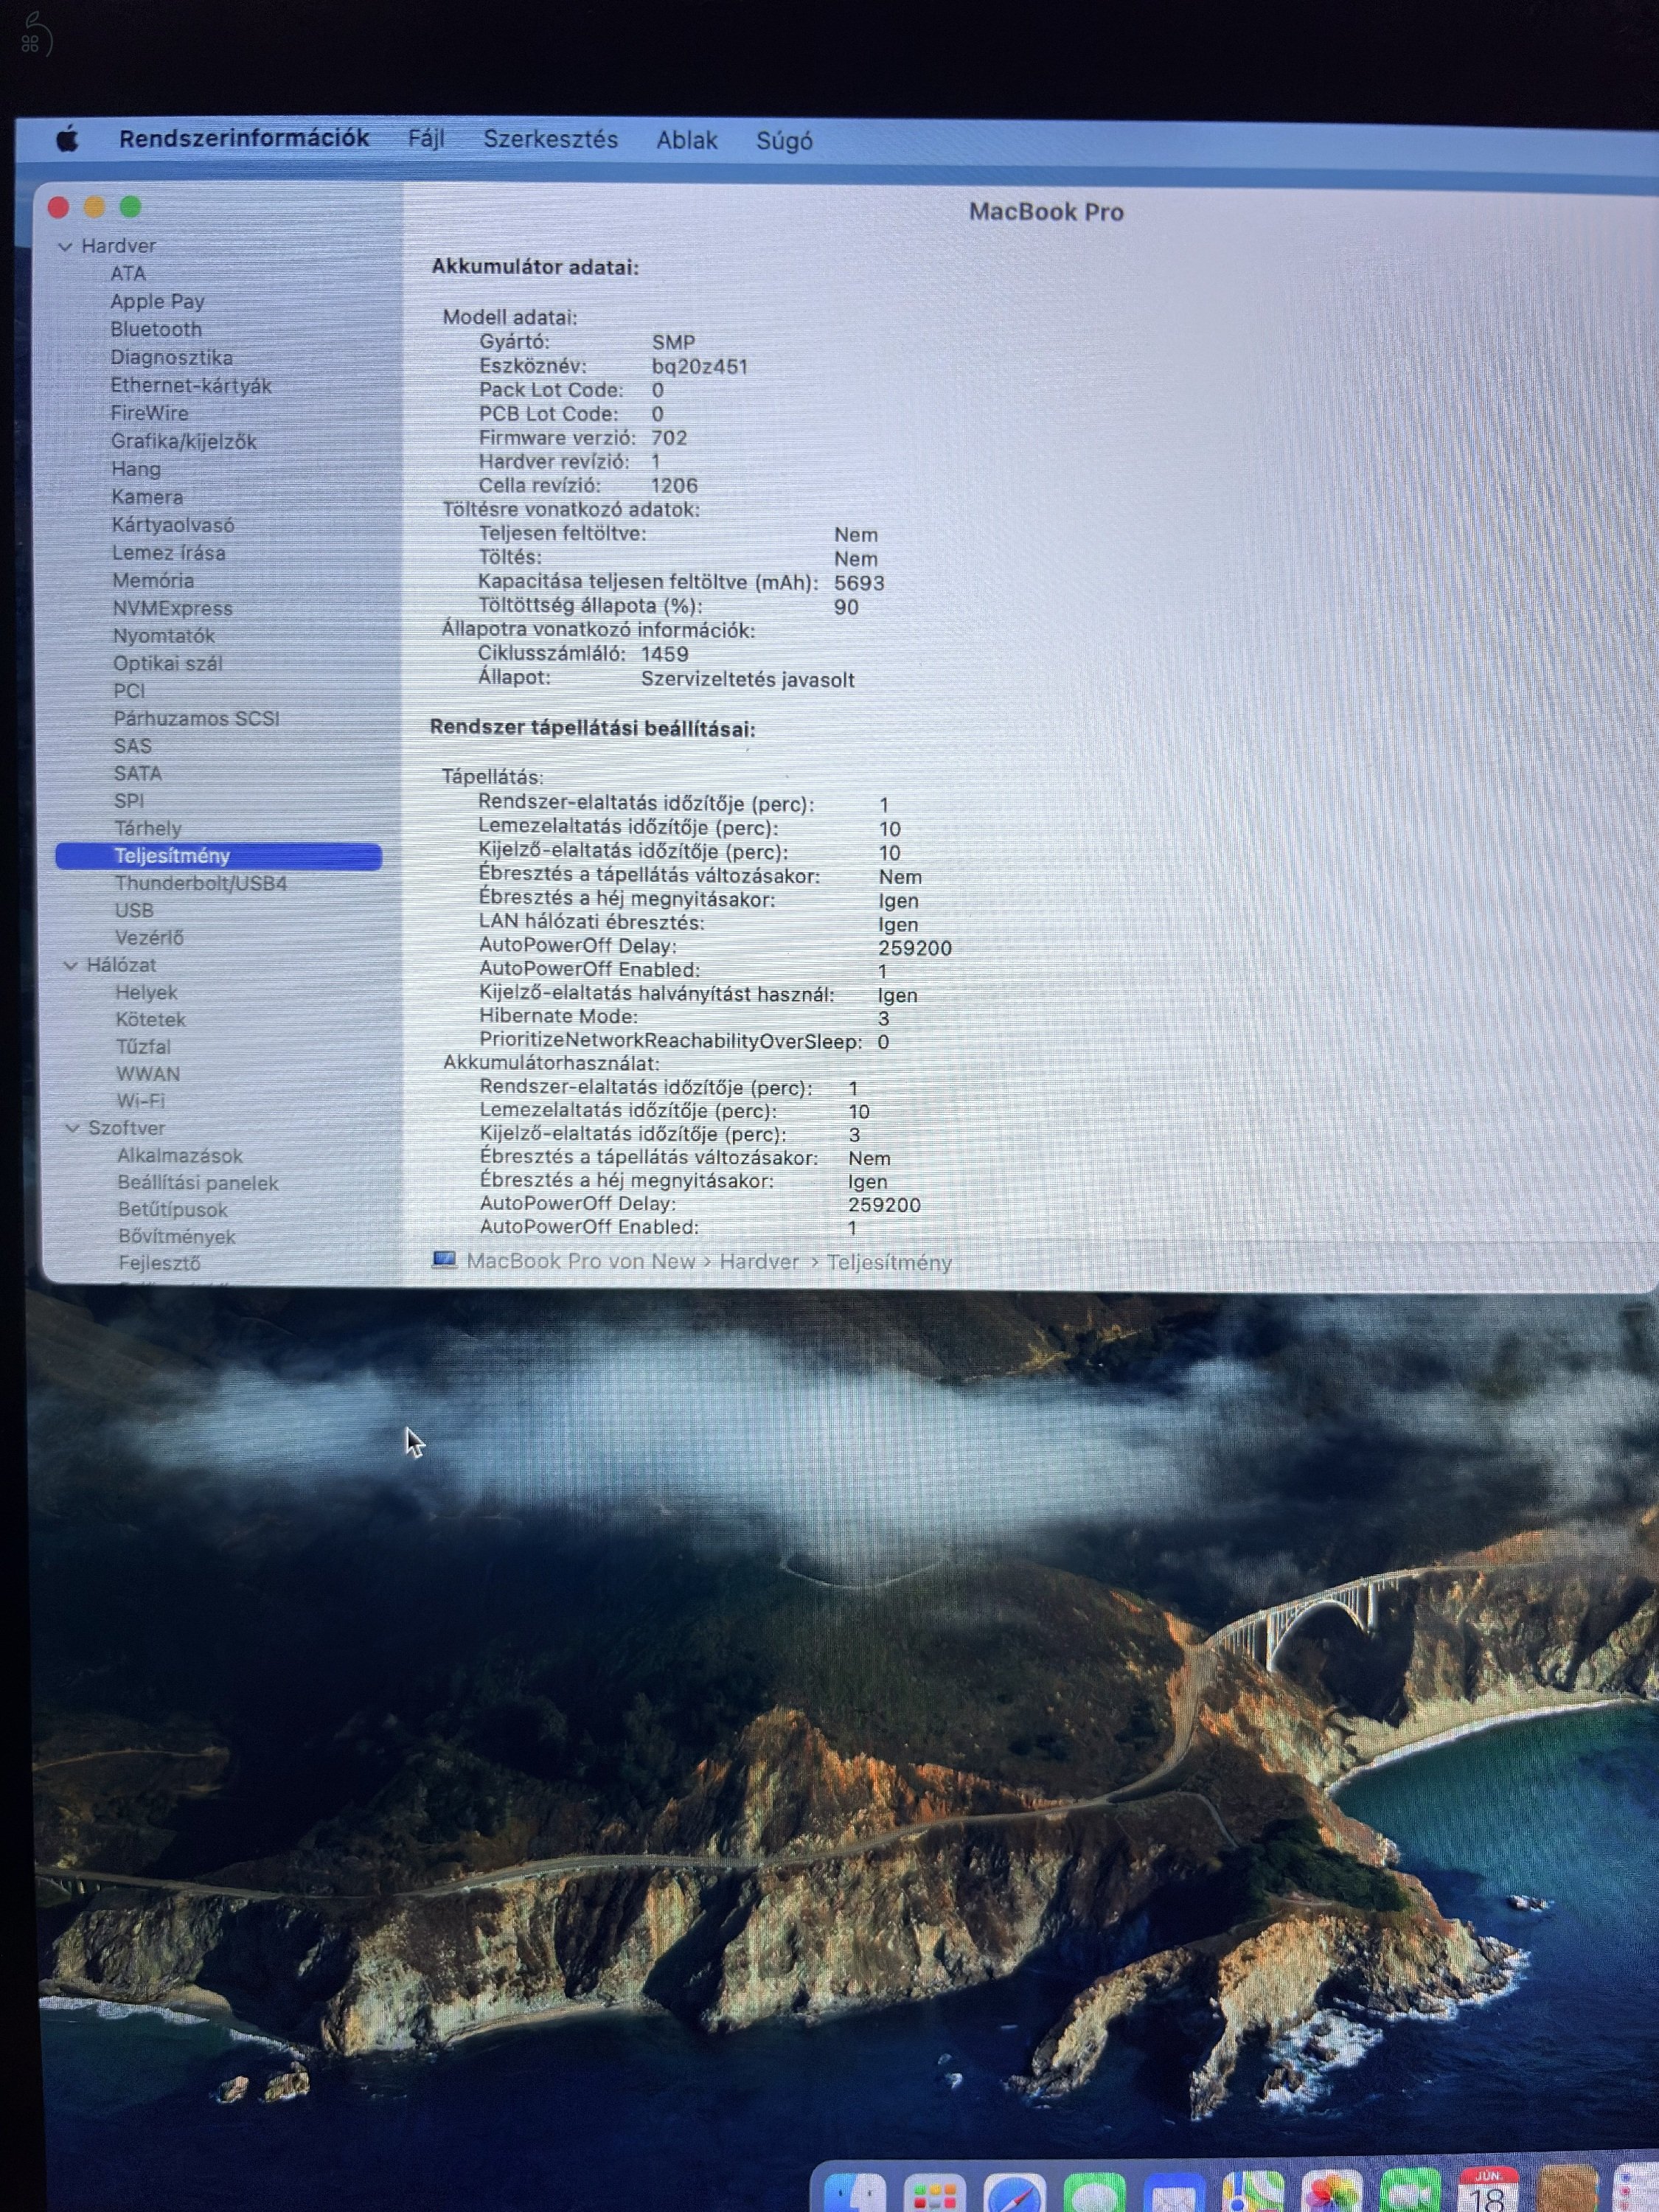Open Launchpad from the Dock
This screenshot has height=2212, width=1659.
click(934, 2192)
